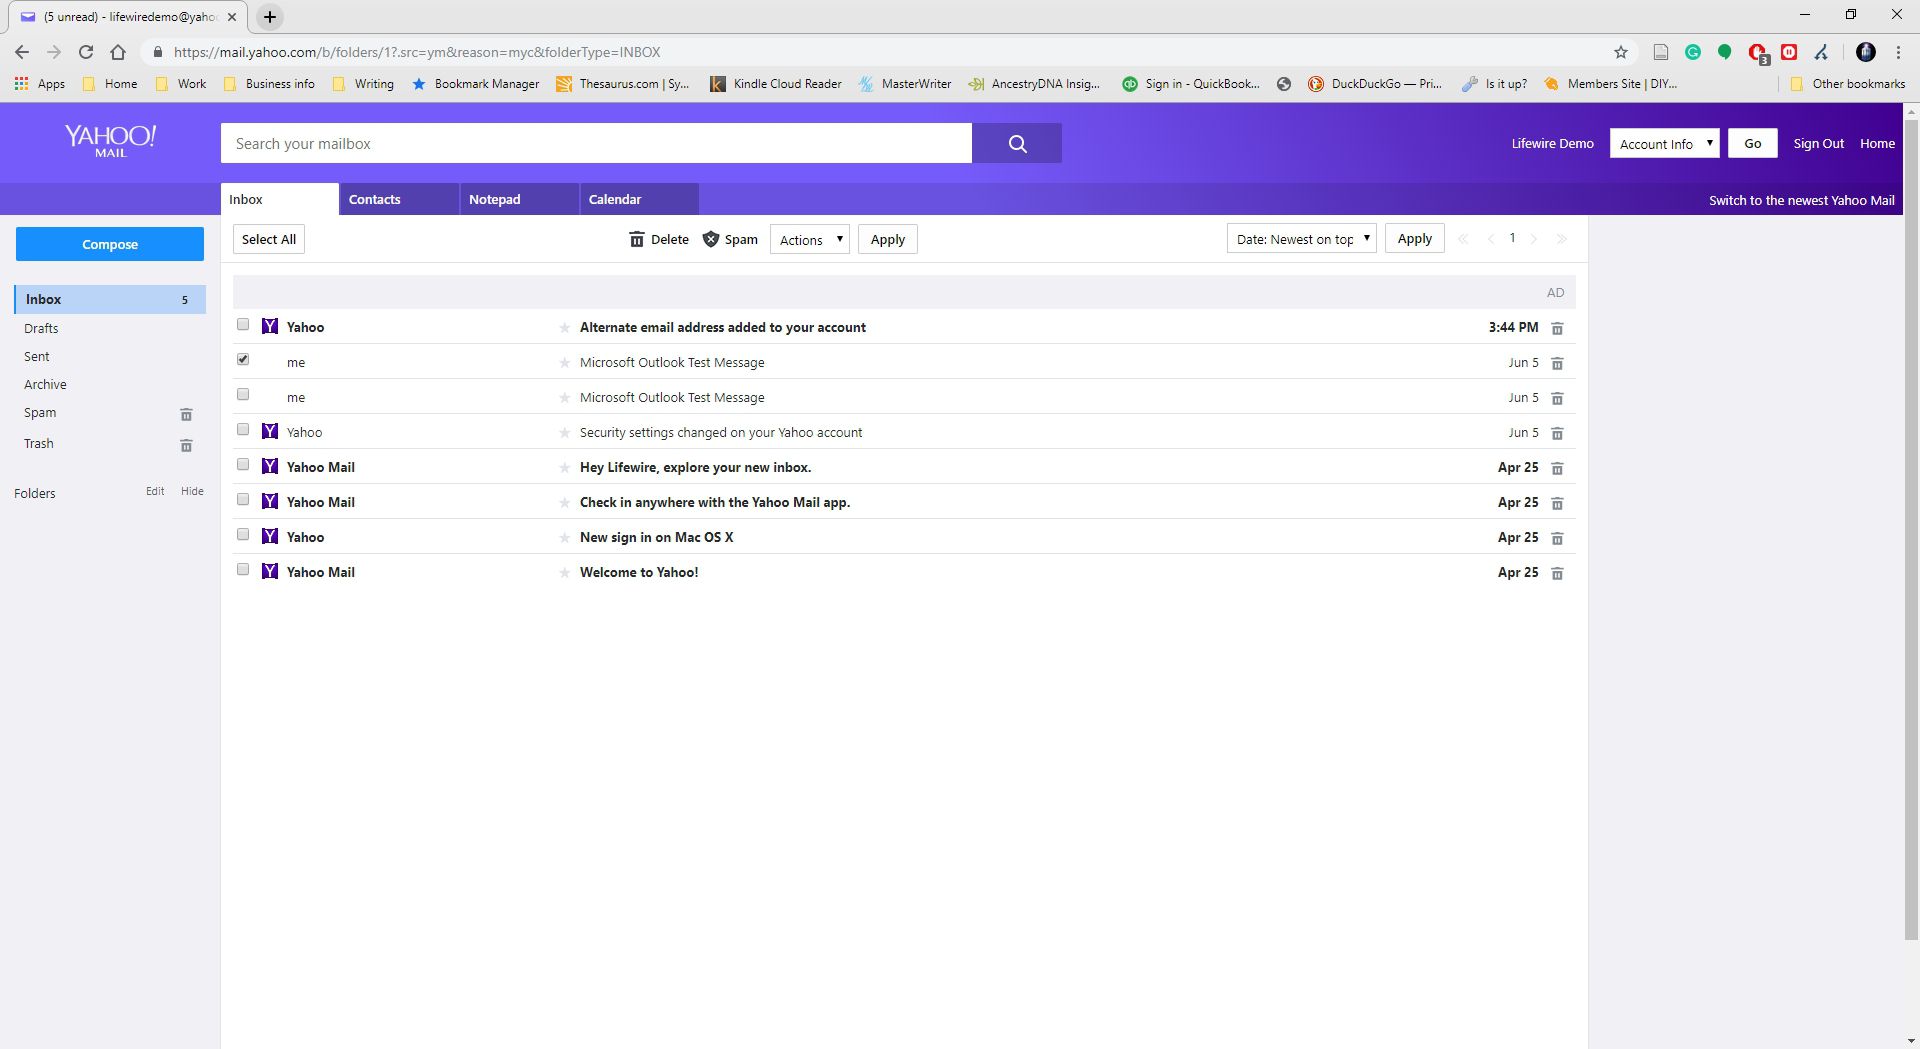
Task: Star the 'Security settings changed' message
Action: point(564,433)
